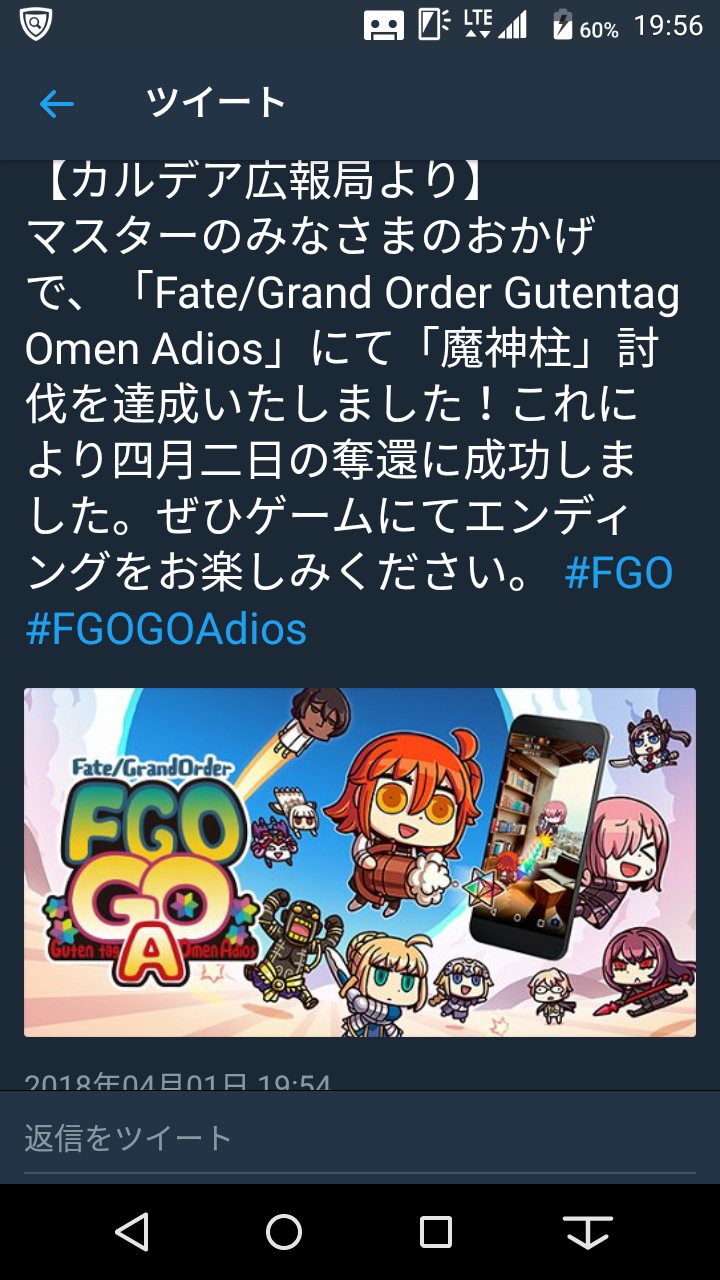Tap the Android recent apps square button
720x1280 pixels.
[x=436, y=1232]
